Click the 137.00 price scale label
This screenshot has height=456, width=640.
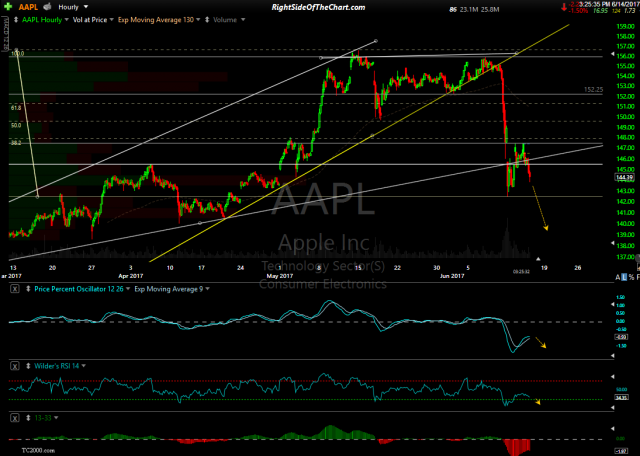click(627, 257)
